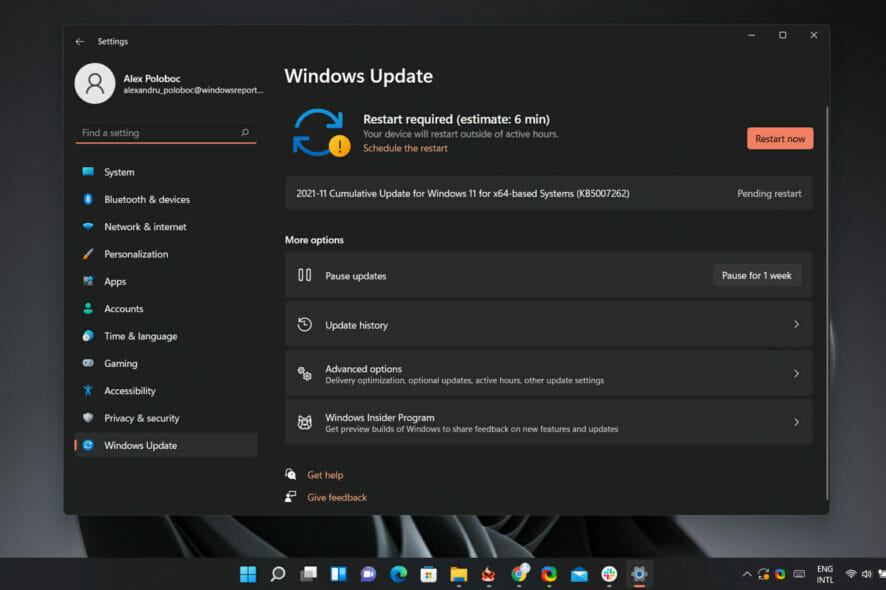Click the user profile avatar picture
886x590 pixels.
pos(95,83)
